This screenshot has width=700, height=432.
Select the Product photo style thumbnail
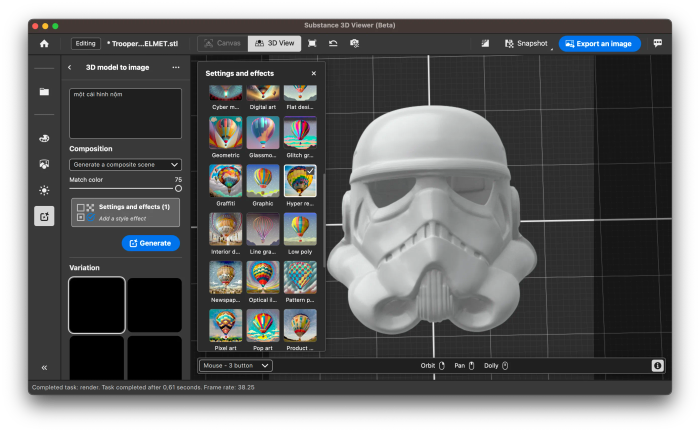pos(300,325)
